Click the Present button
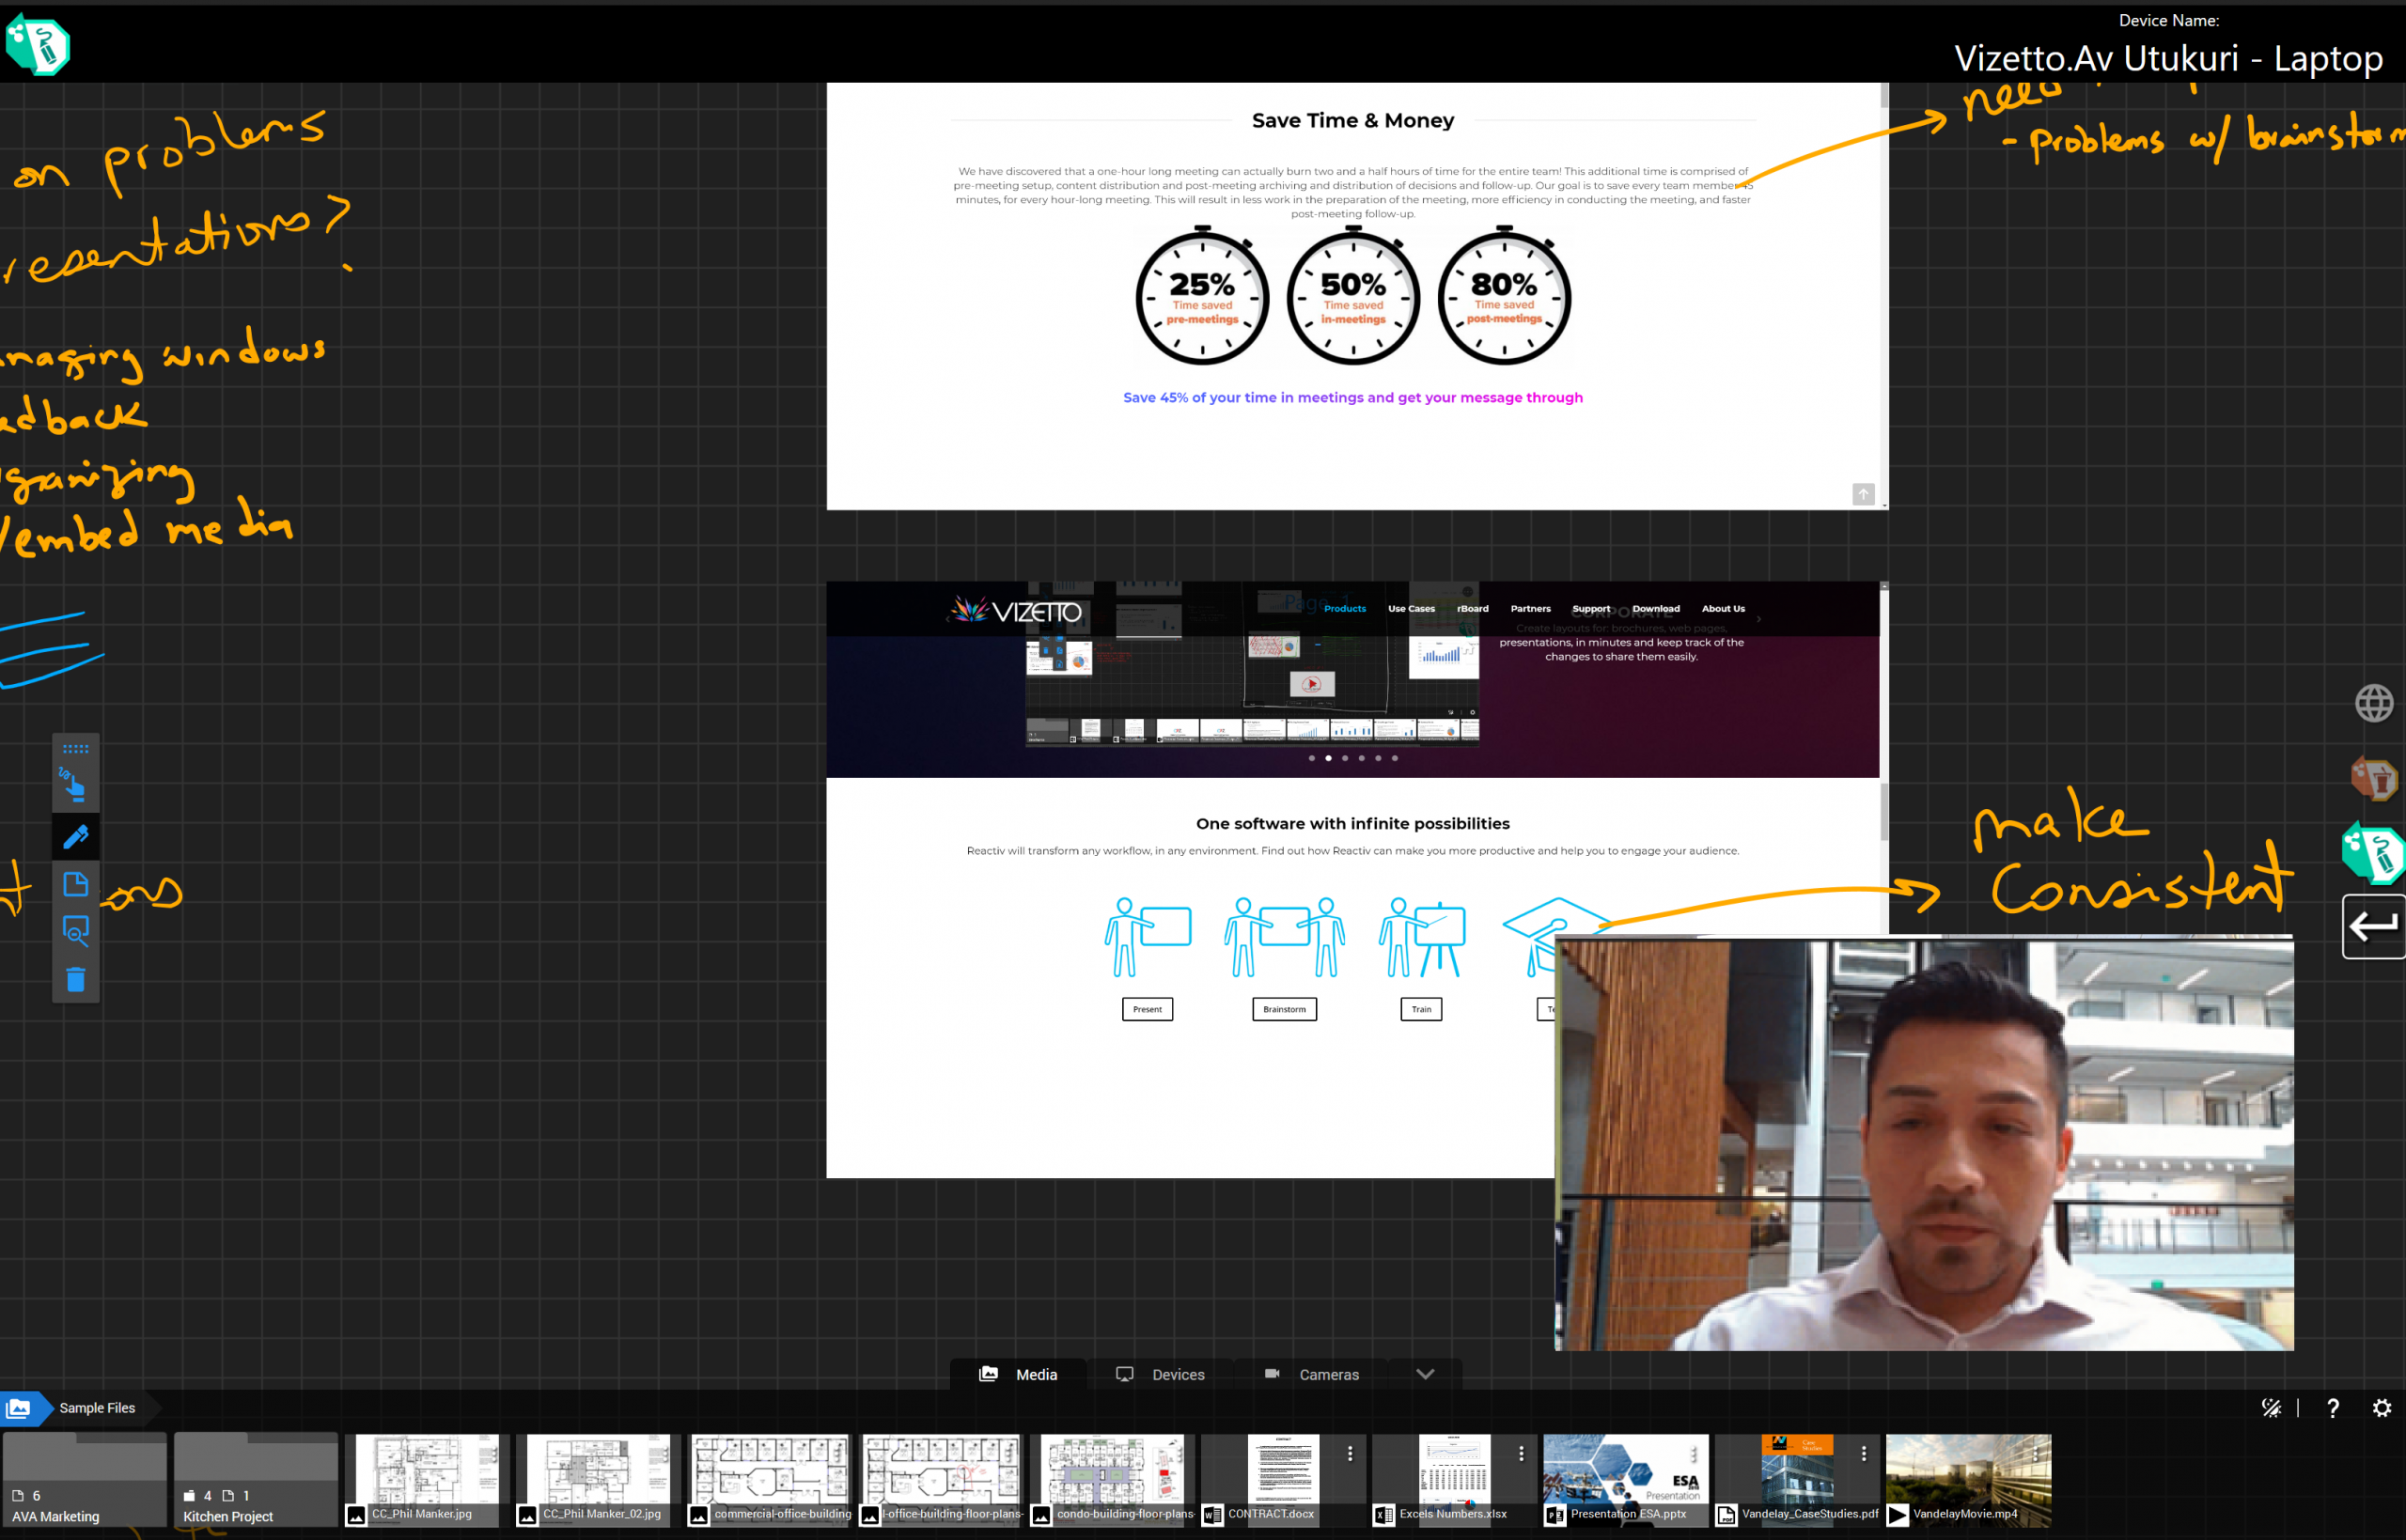The height and width of the screenshot is (1540, 2406). (x=1147, y=1009)
